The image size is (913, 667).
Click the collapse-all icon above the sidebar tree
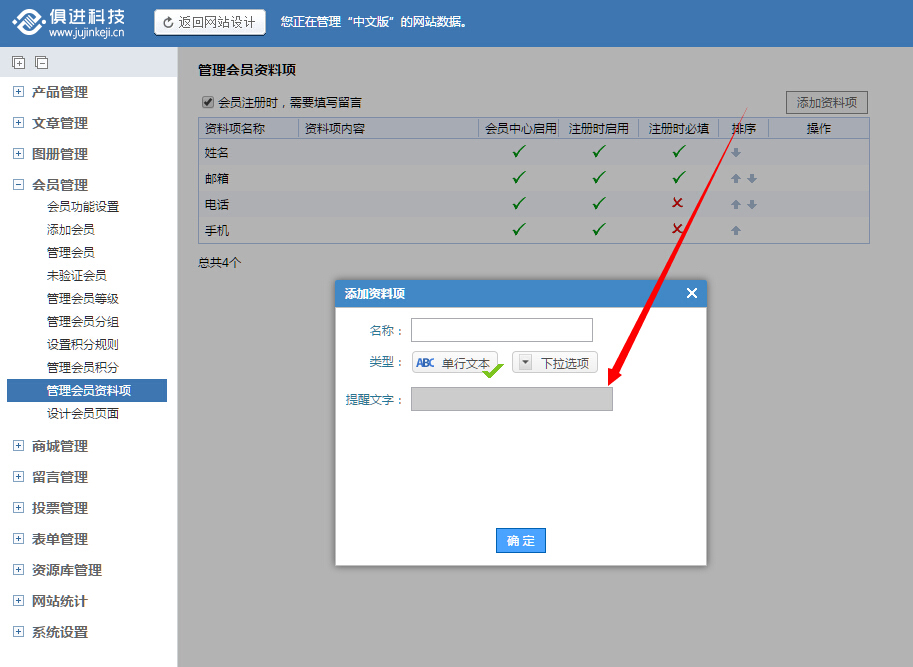41,62
